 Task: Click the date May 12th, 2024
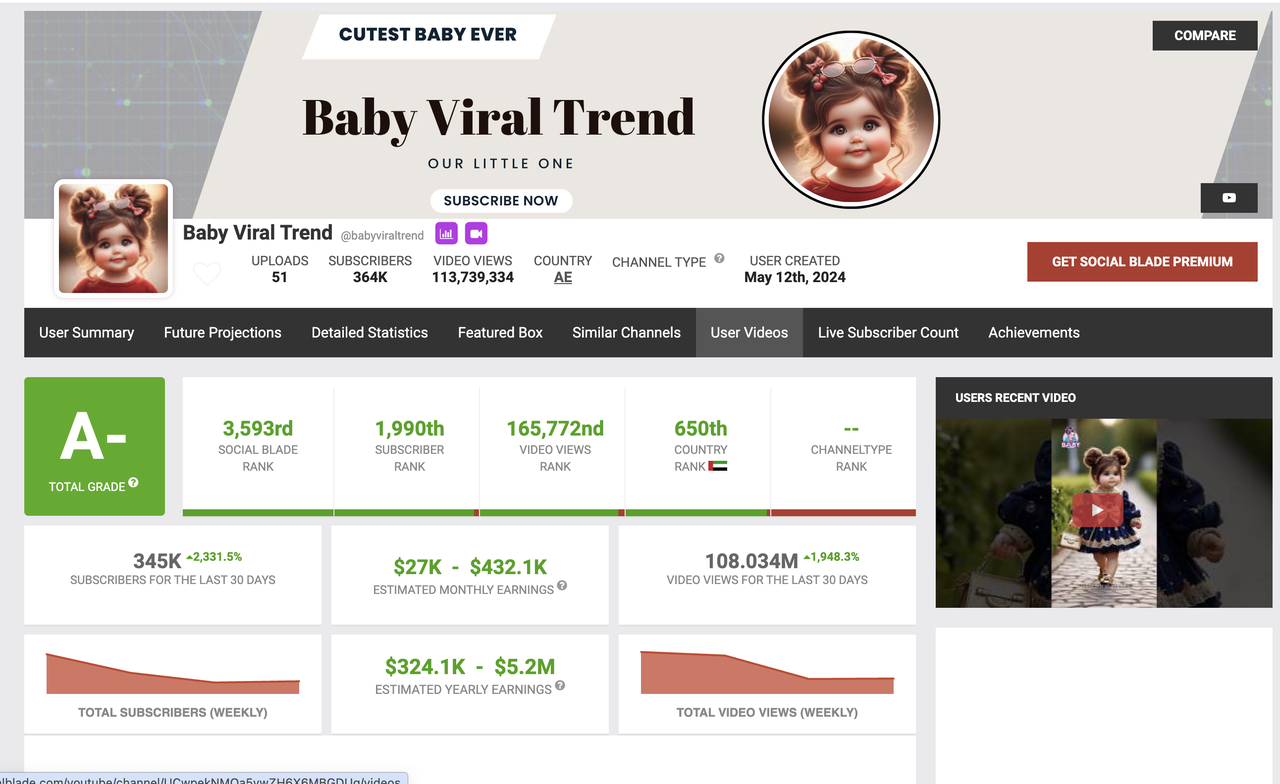[x=795, y=278]
